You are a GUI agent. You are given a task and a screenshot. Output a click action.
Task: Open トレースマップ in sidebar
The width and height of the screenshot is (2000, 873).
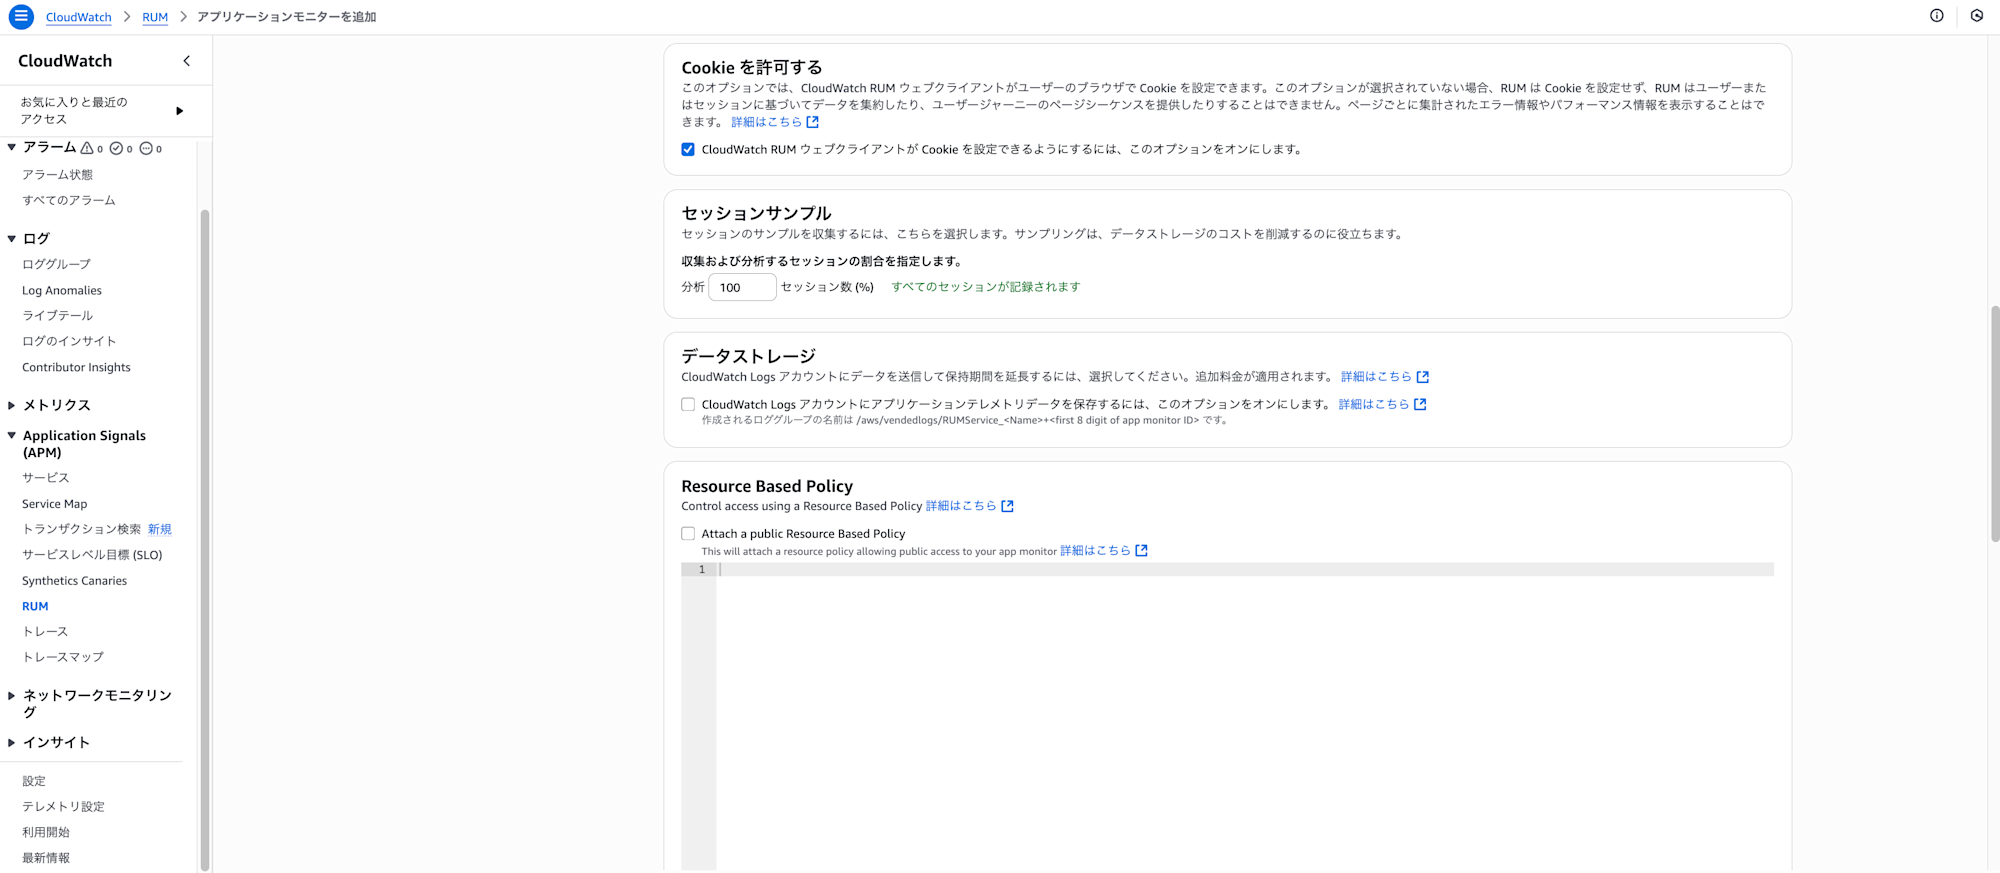[63, 657]
